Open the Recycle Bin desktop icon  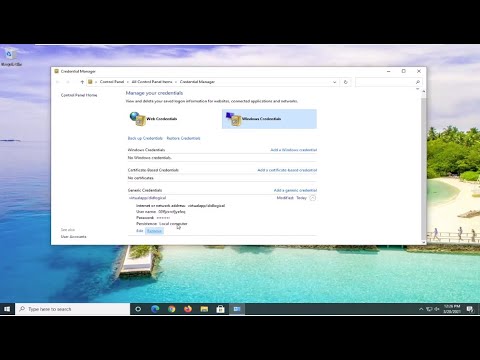[11, 57]
